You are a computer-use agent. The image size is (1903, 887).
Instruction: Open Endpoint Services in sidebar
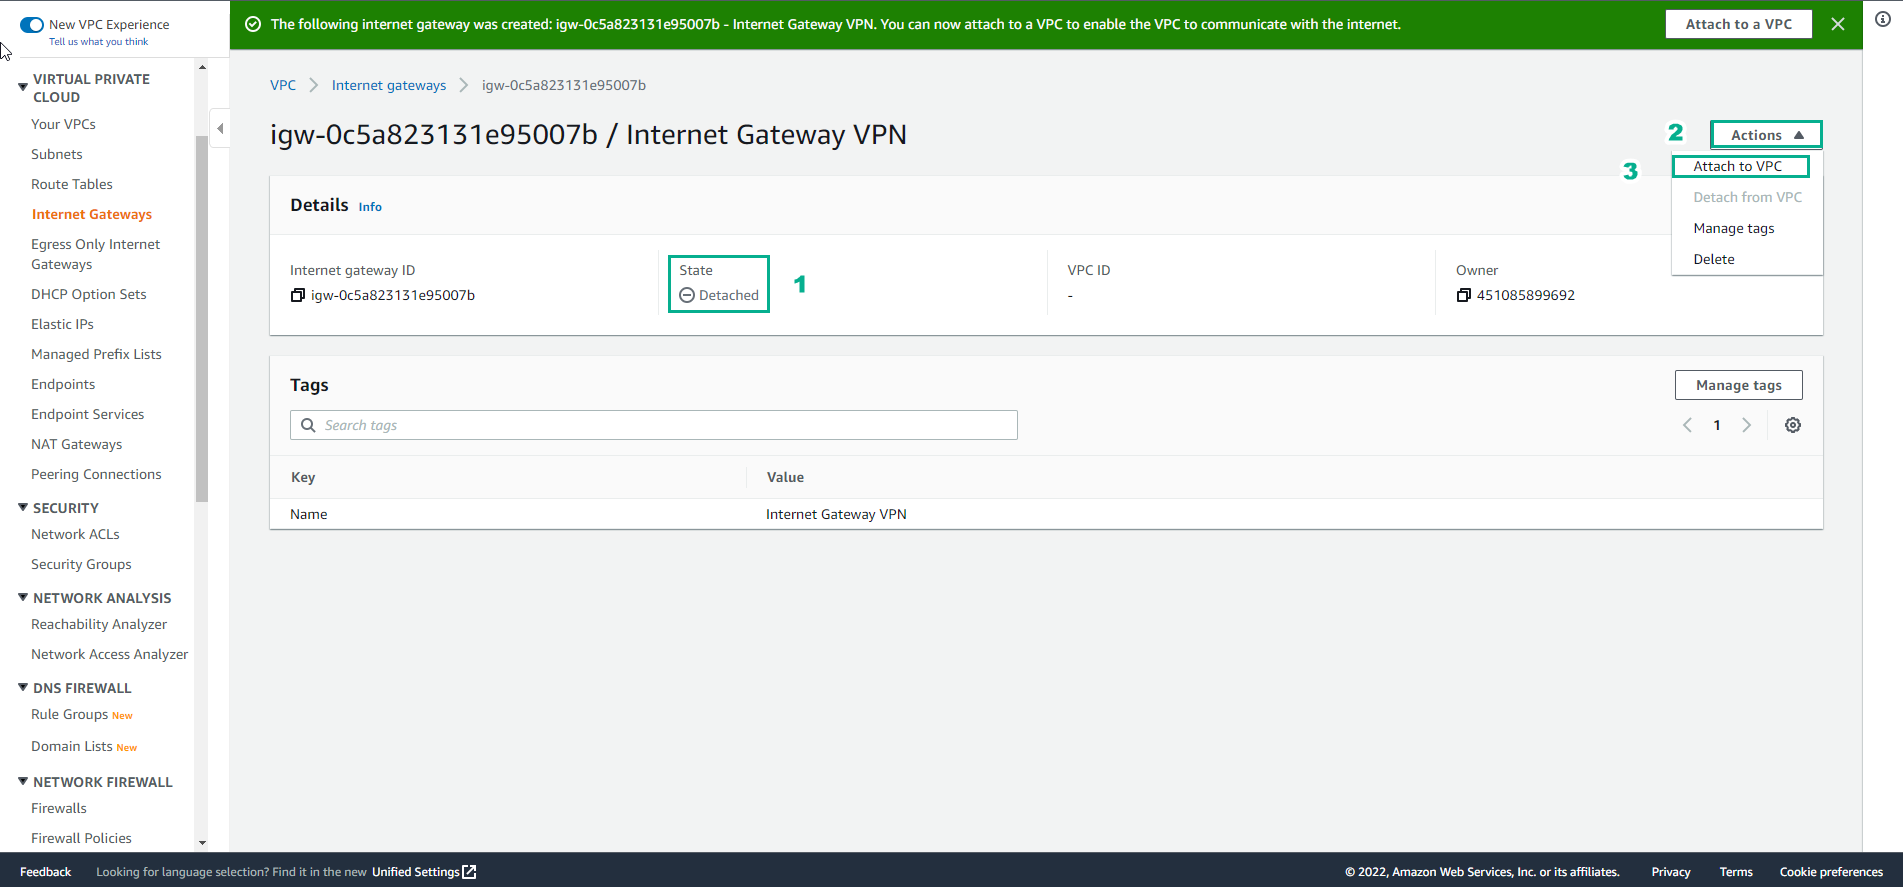tap(88, 414)
